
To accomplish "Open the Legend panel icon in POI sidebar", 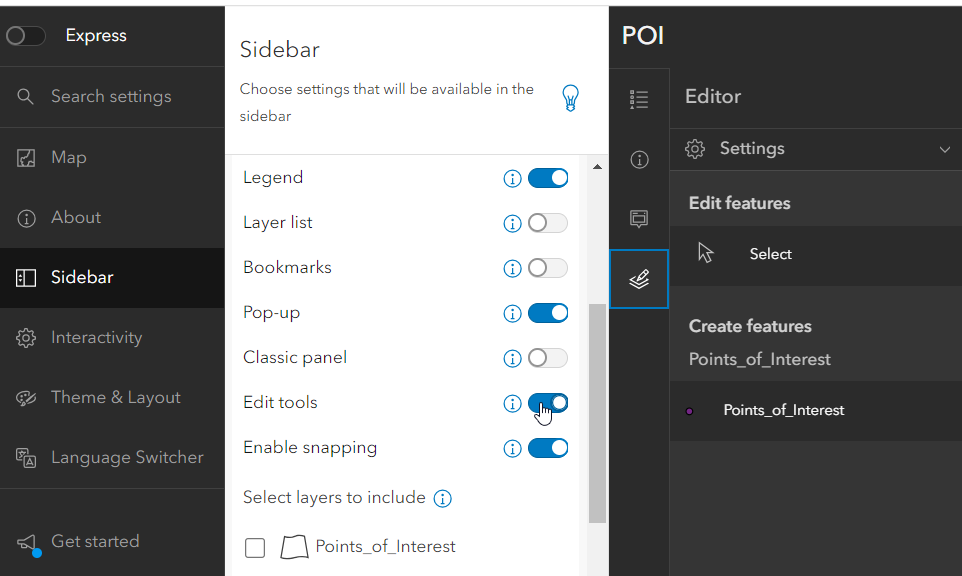I will point(639,98).
